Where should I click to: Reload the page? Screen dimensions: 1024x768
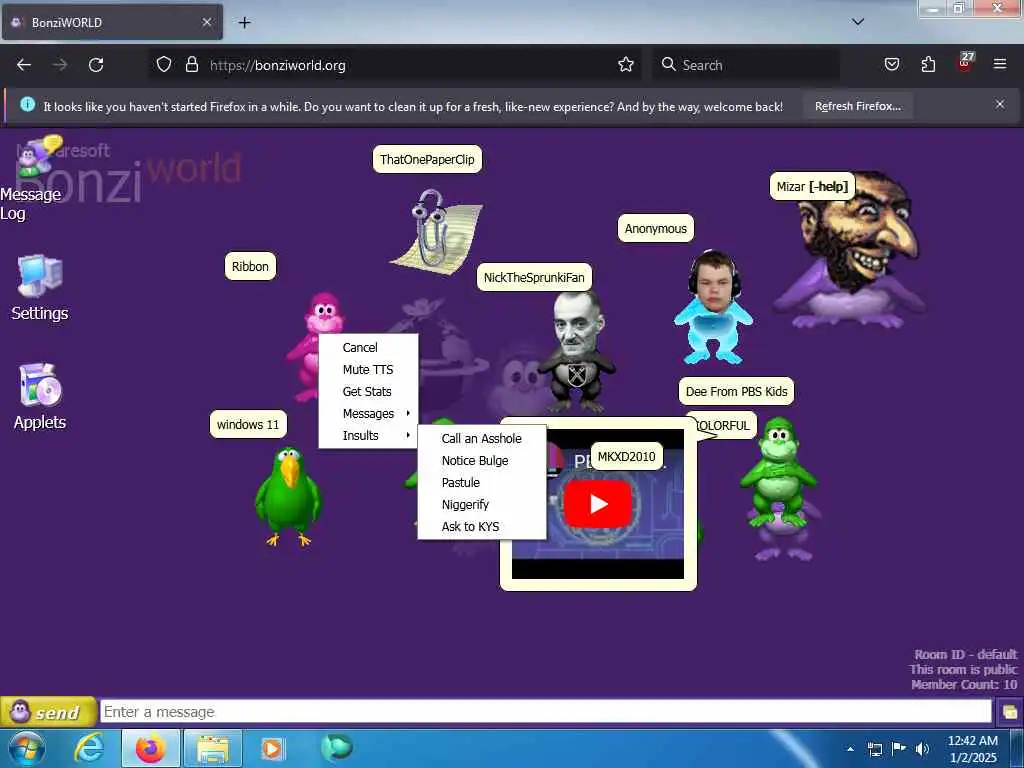(96, 65)
